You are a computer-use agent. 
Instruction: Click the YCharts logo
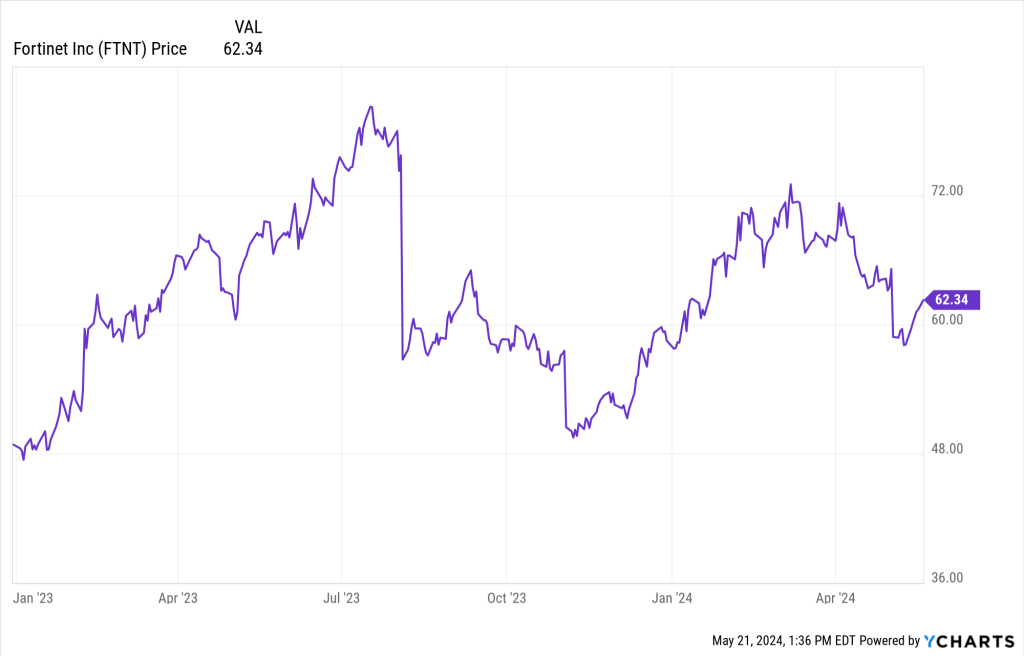[x=969, y=640]
